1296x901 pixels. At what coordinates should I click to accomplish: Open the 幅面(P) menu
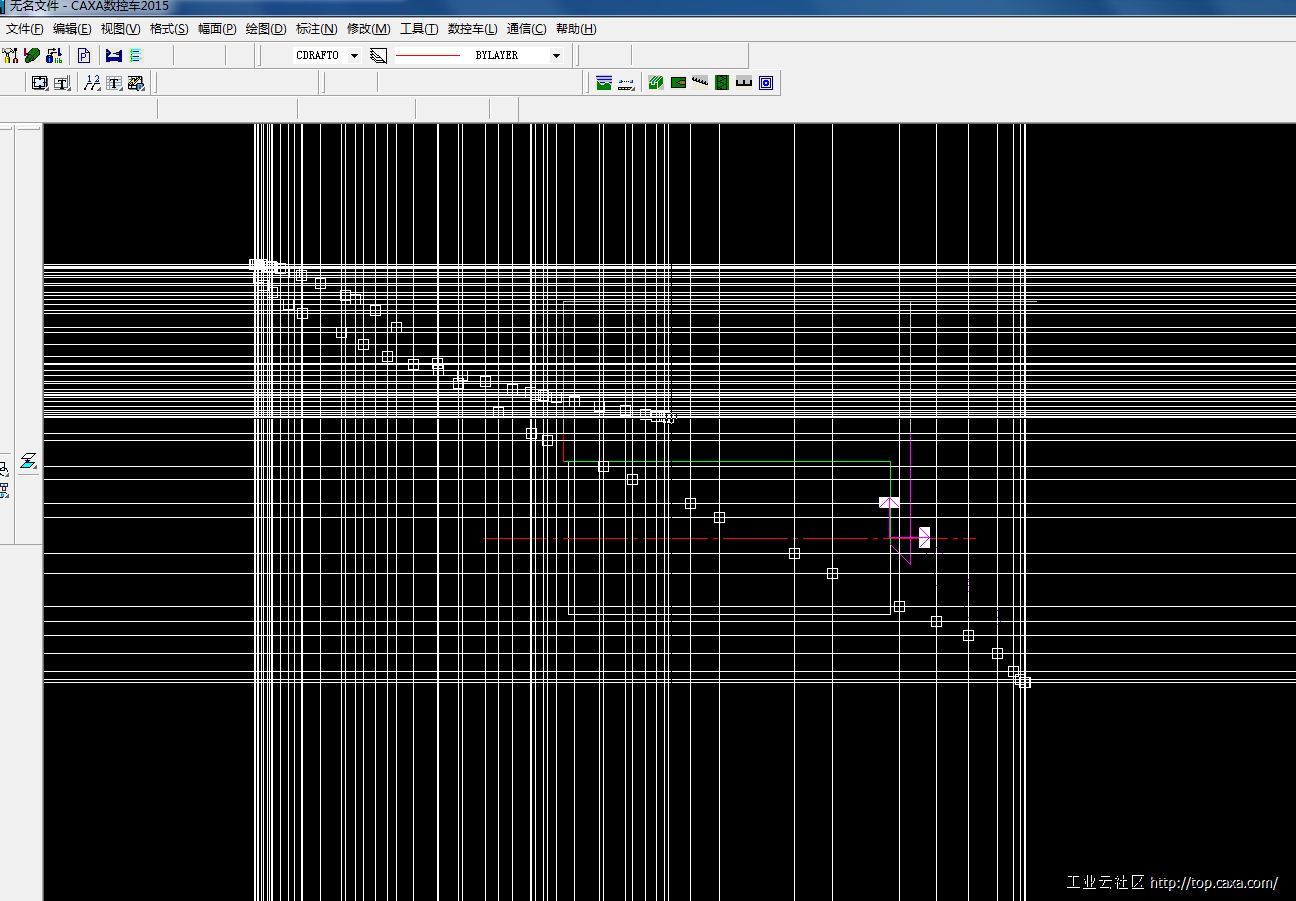[x=217, y=29]
